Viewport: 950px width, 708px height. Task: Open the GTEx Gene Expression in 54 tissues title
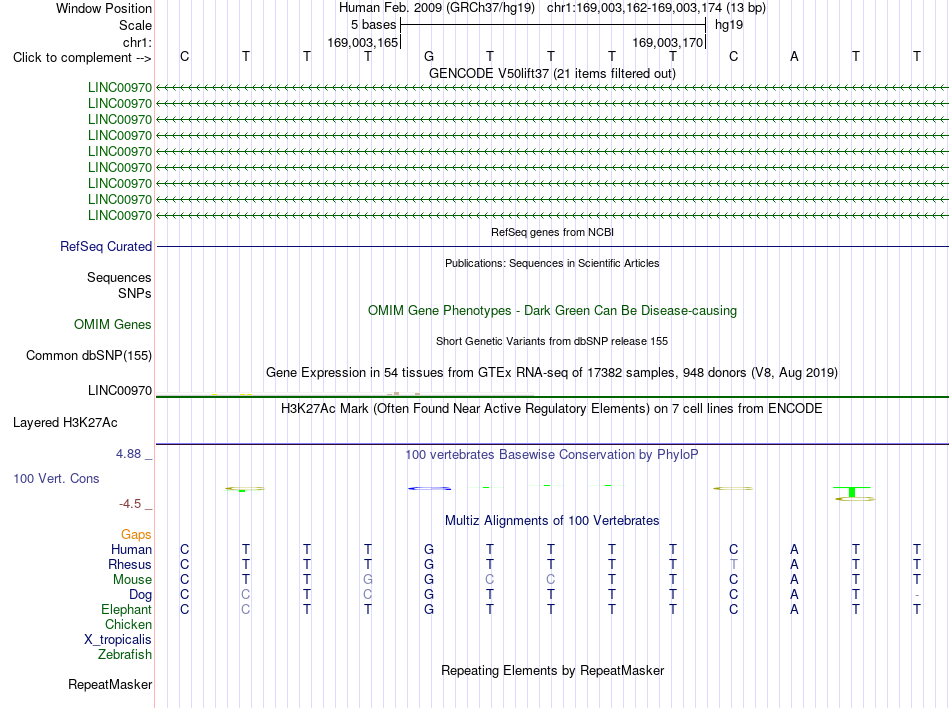point(552,372)
